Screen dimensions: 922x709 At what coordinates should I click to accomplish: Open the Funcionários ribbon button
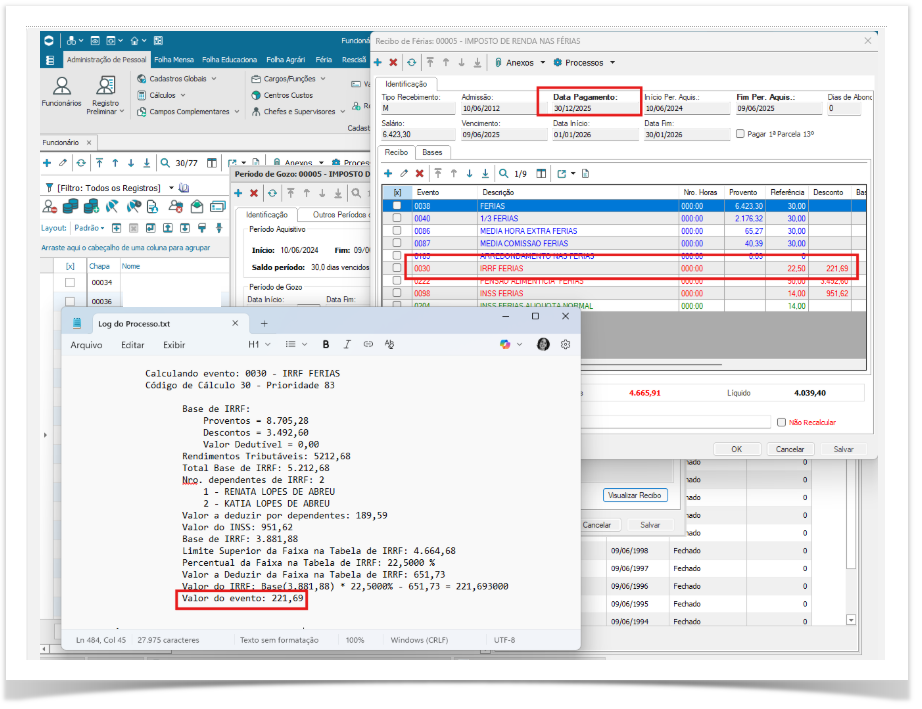(x=61, y=91)
